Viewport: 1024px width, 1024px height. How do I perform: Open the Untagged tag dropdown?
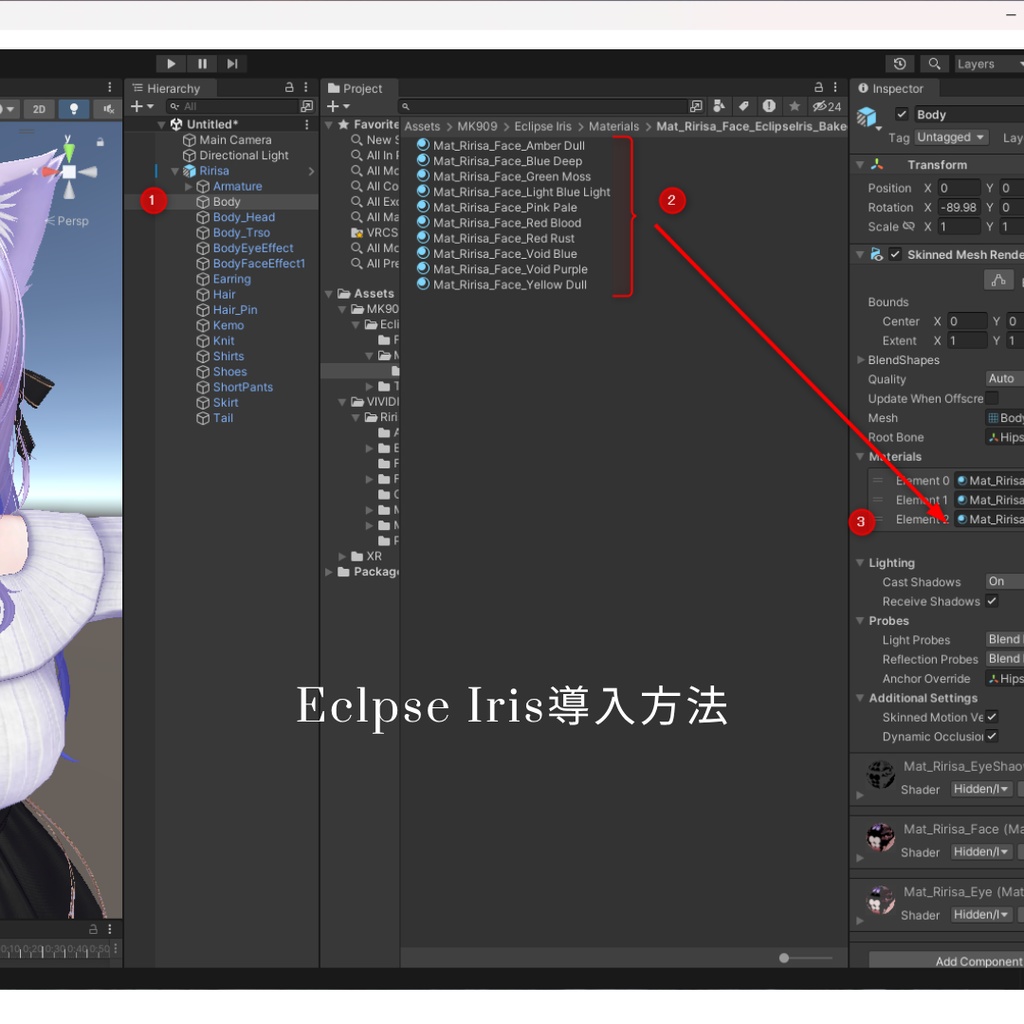pos(950,137)
